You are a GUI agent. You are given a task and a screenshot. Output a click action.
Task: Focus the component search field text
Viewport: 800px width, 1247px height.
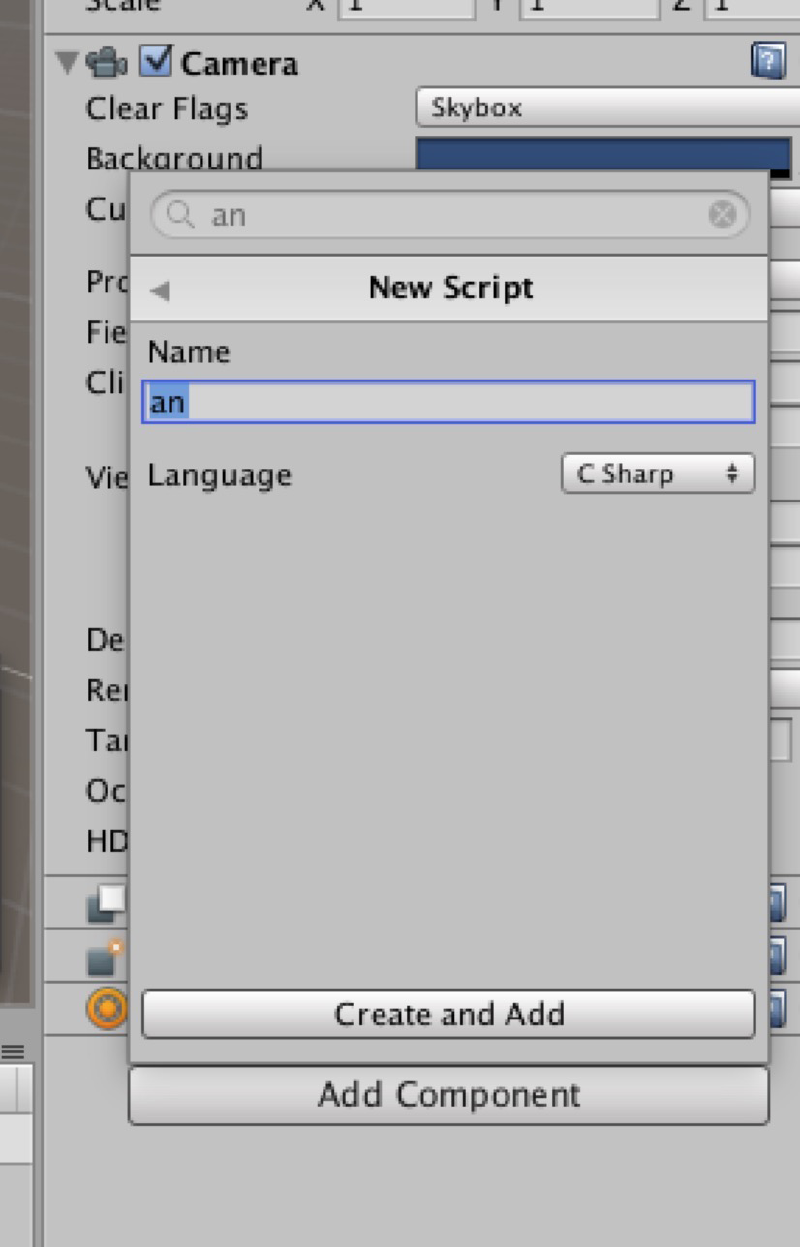(450, 215)
